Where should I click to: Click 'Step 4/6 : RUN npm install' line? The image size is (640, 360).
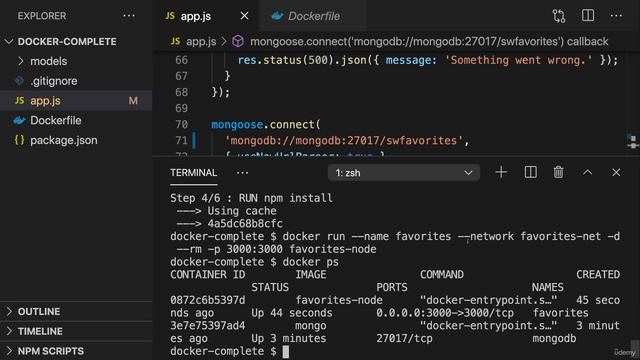(x=251, y=198)
